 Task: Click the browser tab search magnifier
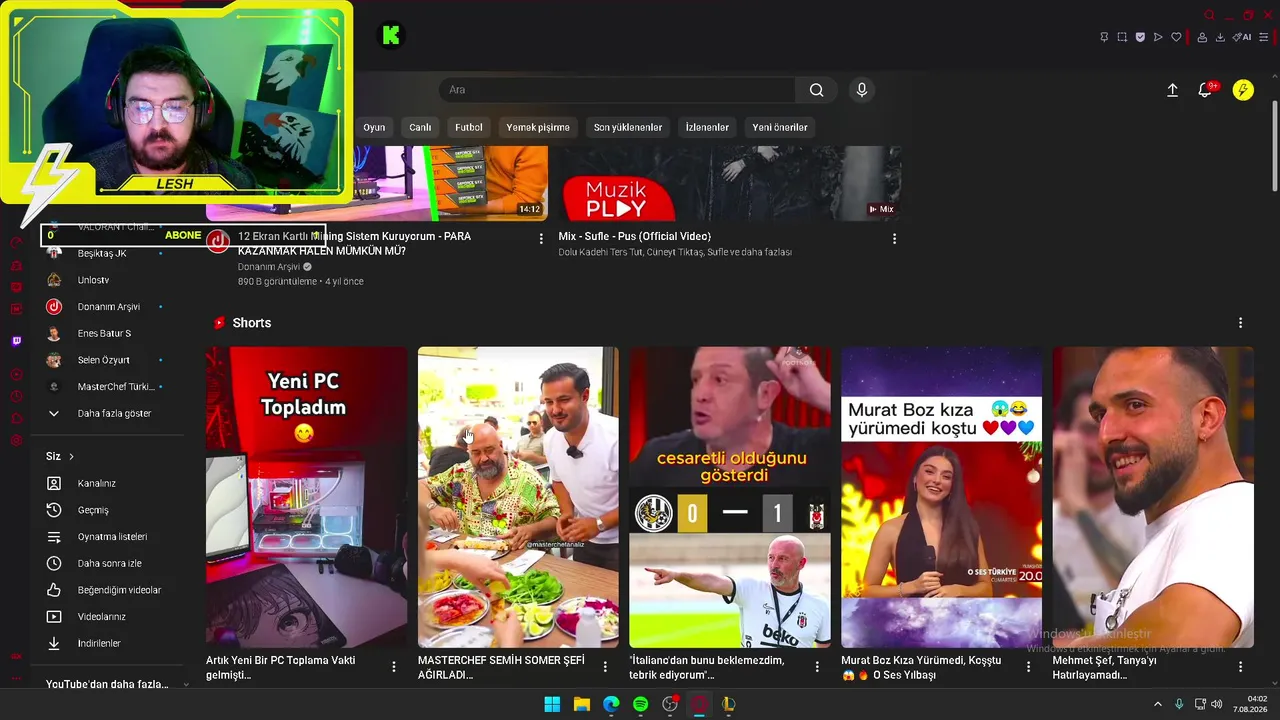tap(1209, 15)
